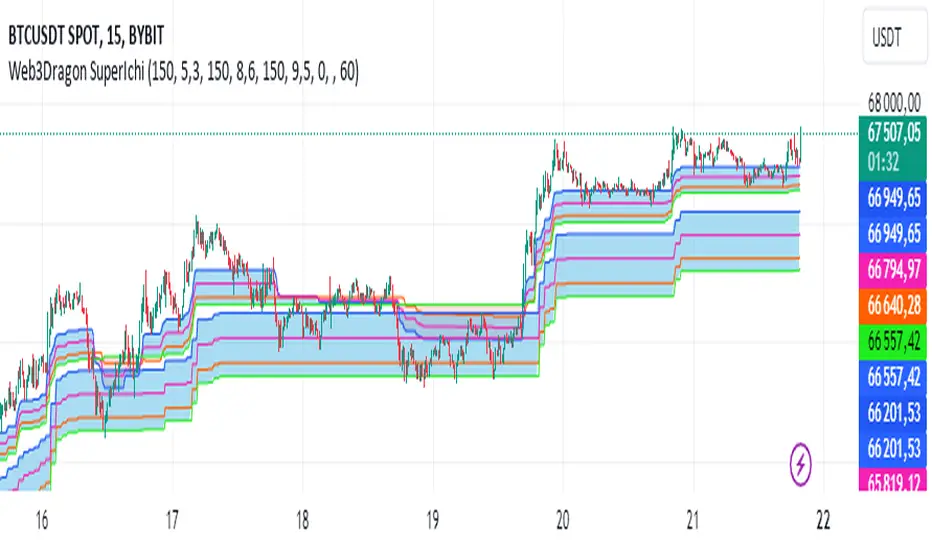Click date 21 on the time axis

tap(692, 521)
